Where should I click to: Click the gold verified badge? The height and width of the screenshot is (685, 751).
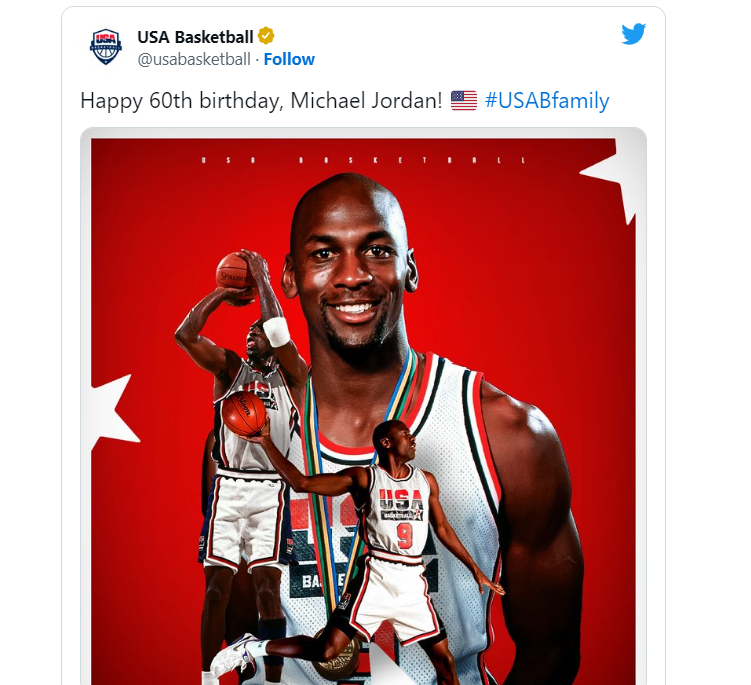pyautogui.click(x=266, y=36)
